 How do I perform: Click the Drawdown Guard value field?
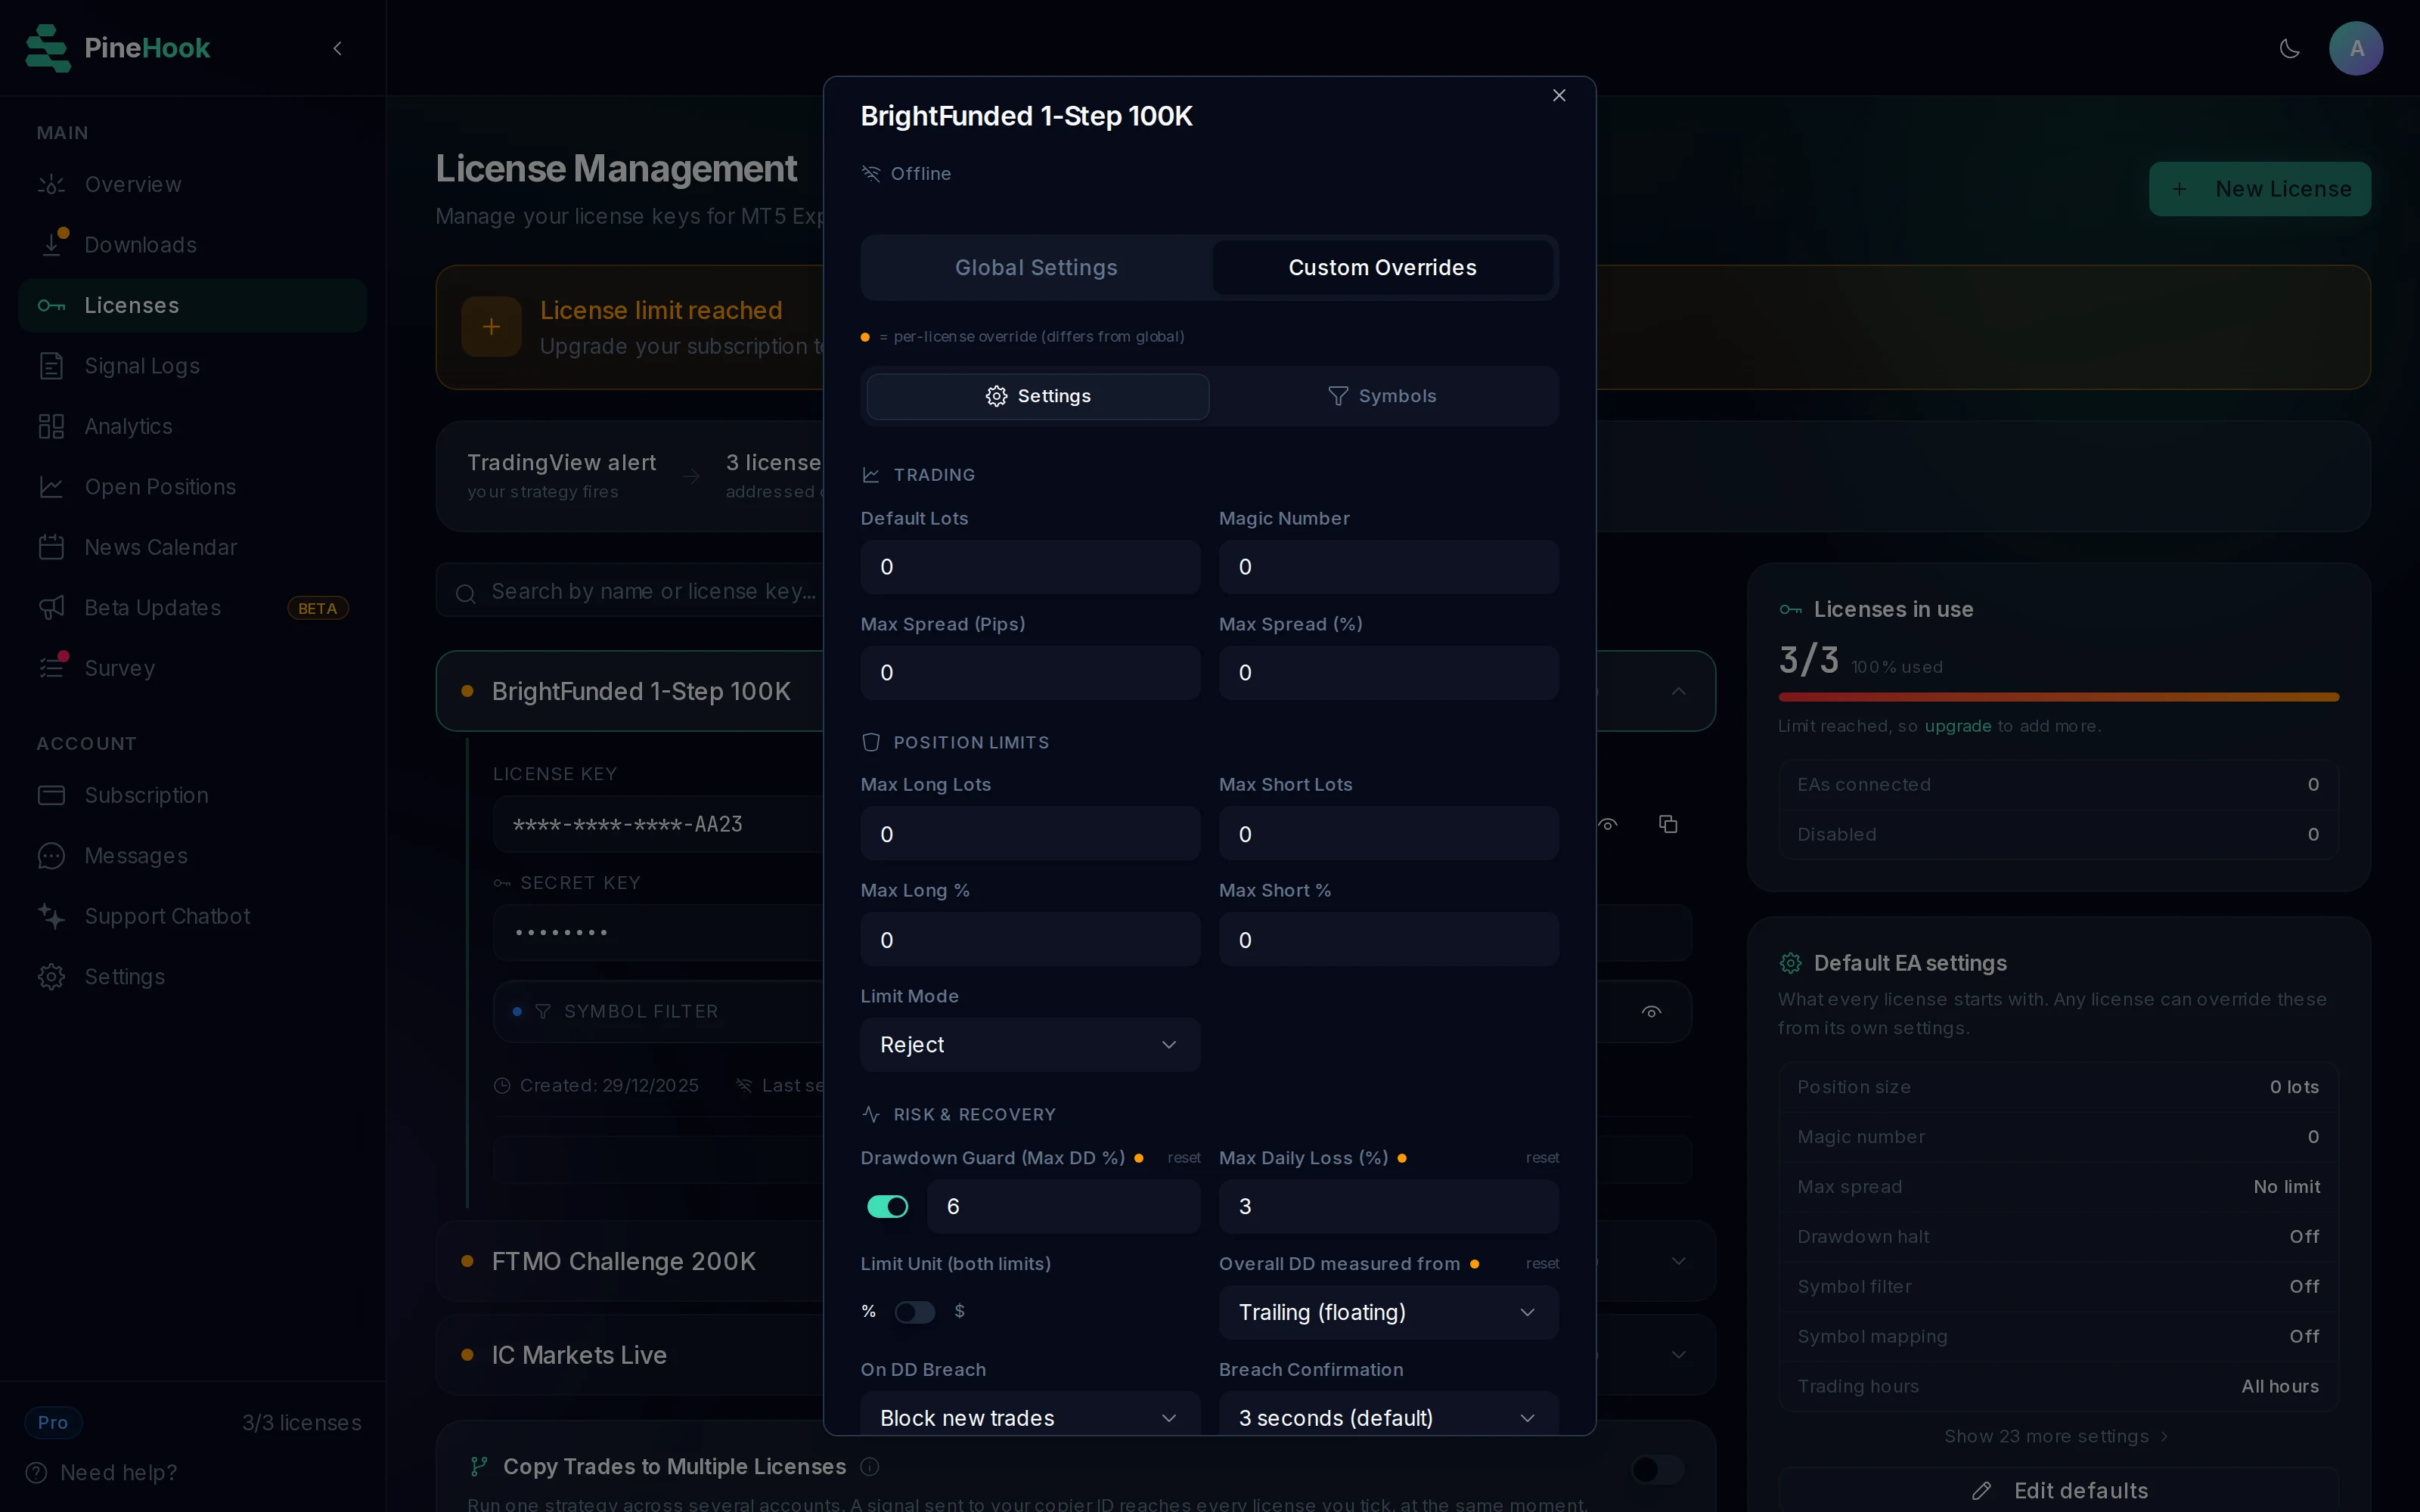[1063, 1207]
